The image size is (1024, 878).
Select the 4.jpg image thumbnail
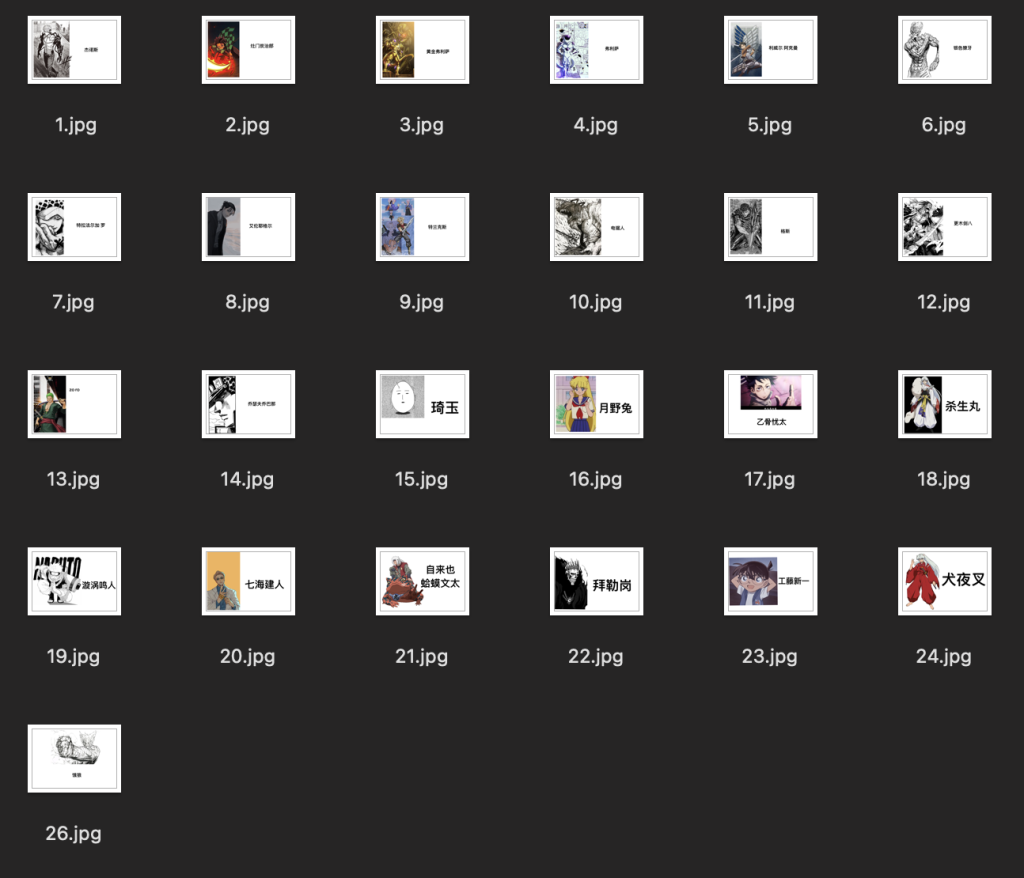coord(596,50)
